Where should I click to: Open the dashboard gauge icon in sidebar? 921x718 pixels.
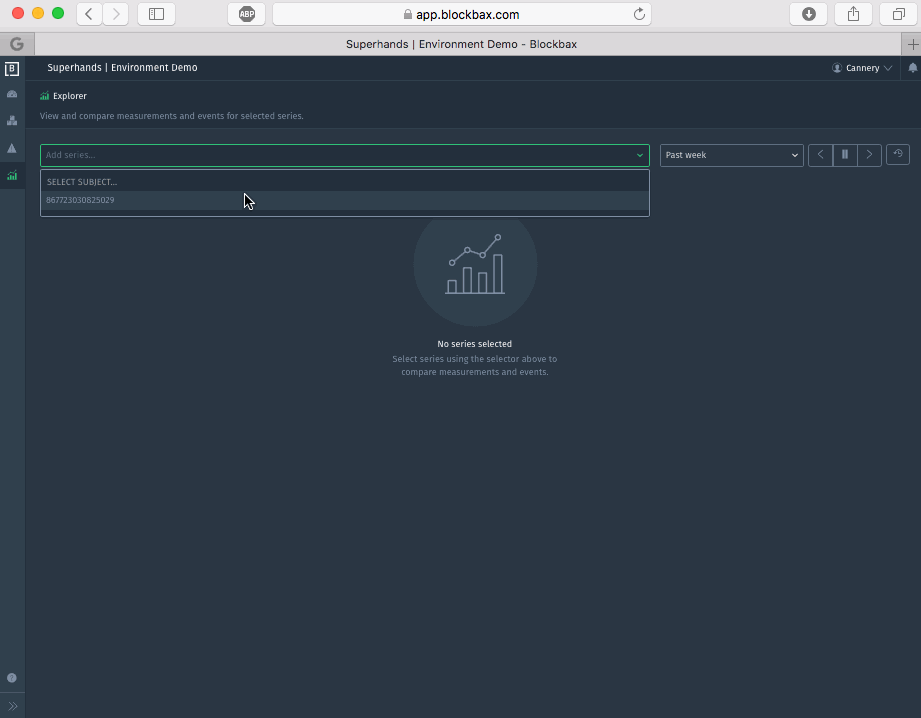12,94
